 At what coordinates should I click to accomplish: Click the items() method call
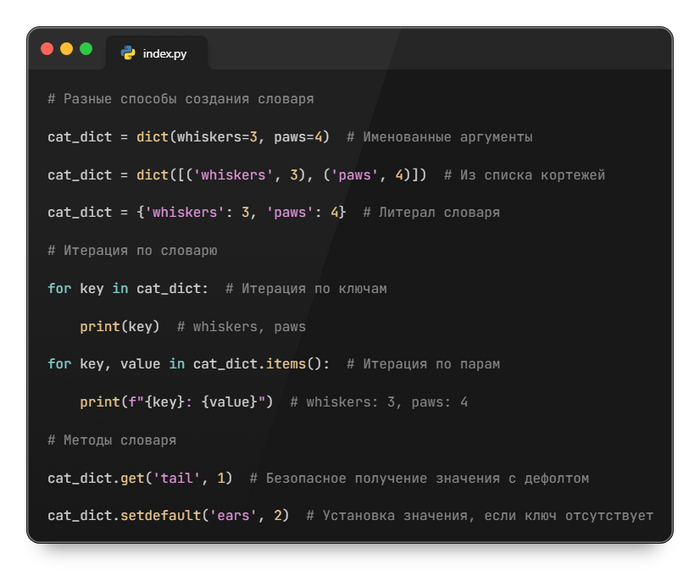286,364
